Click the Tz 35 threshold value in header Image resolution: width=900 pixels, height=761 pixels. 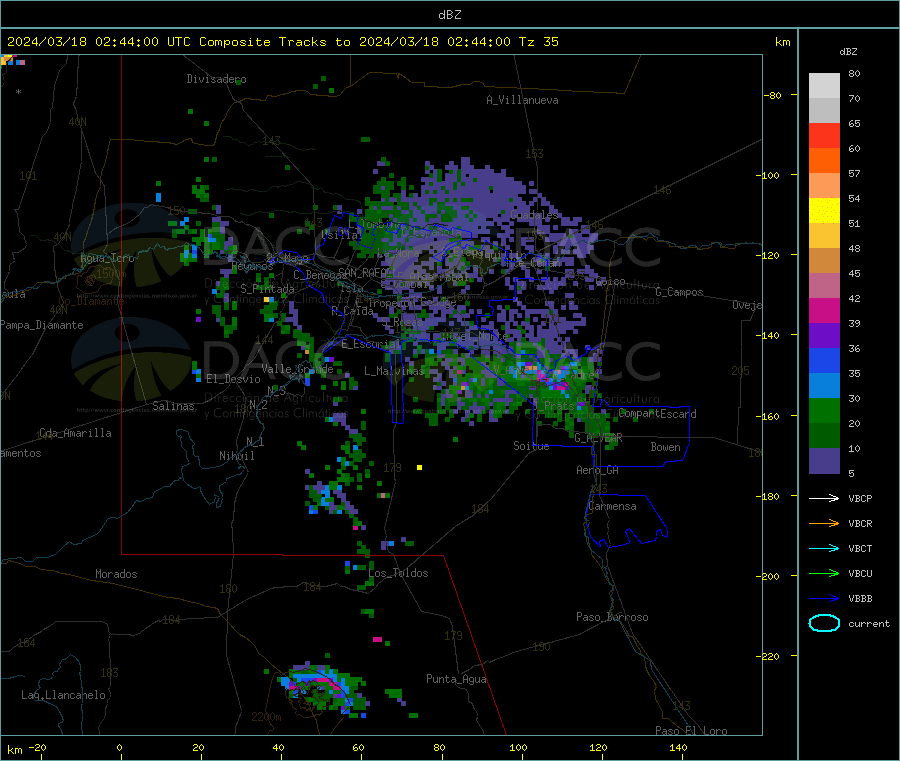point(538,42)
